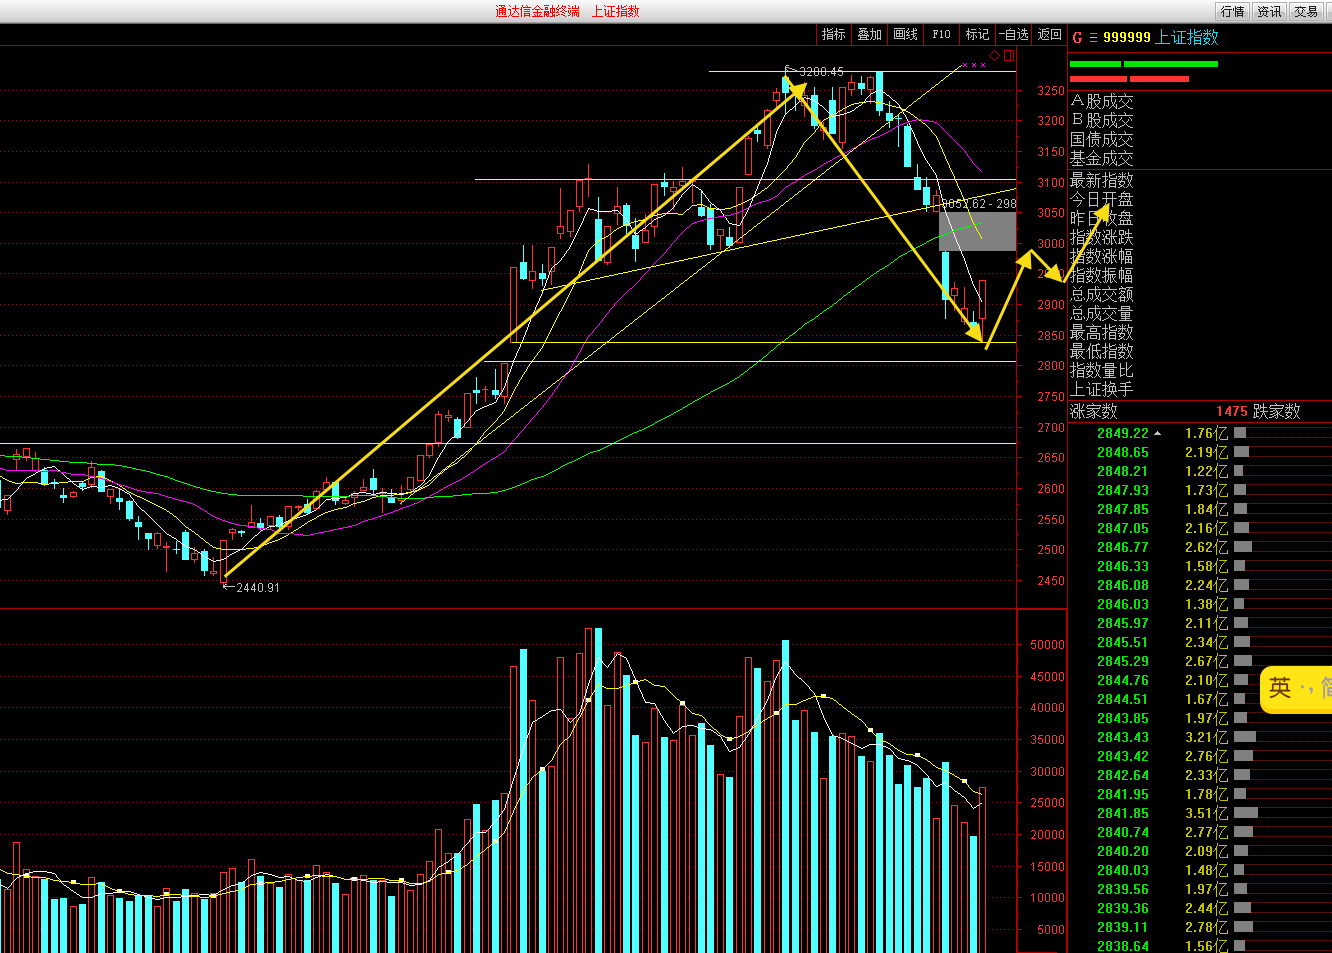Click the 2440.91 low price label on chart
Viewport: 1332px width, 953px height.
(x=258, y=588)
